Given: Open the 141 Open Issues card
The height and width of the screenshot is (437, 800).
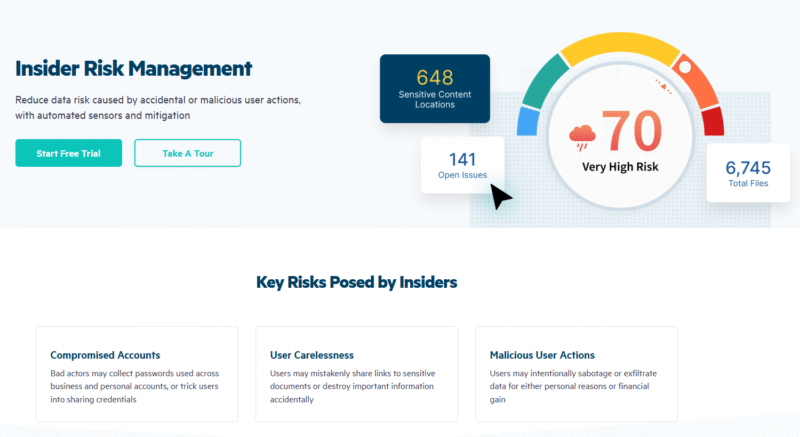Looking at the screenshot, I should (462, 165).
